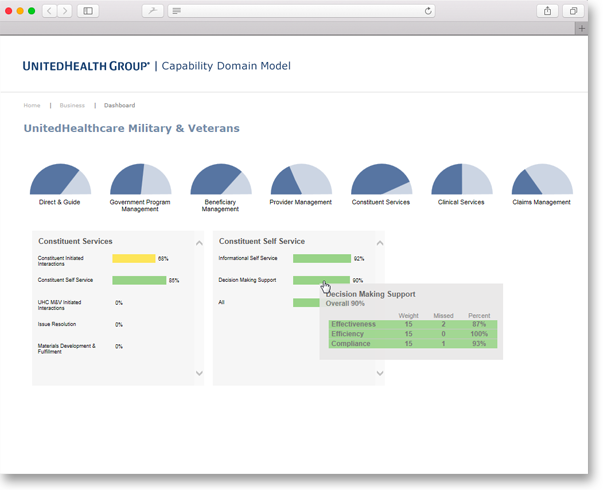Screen dimensions: 610x490
Task: Click the browser address bar field
Action: click(x=301, y=11)
